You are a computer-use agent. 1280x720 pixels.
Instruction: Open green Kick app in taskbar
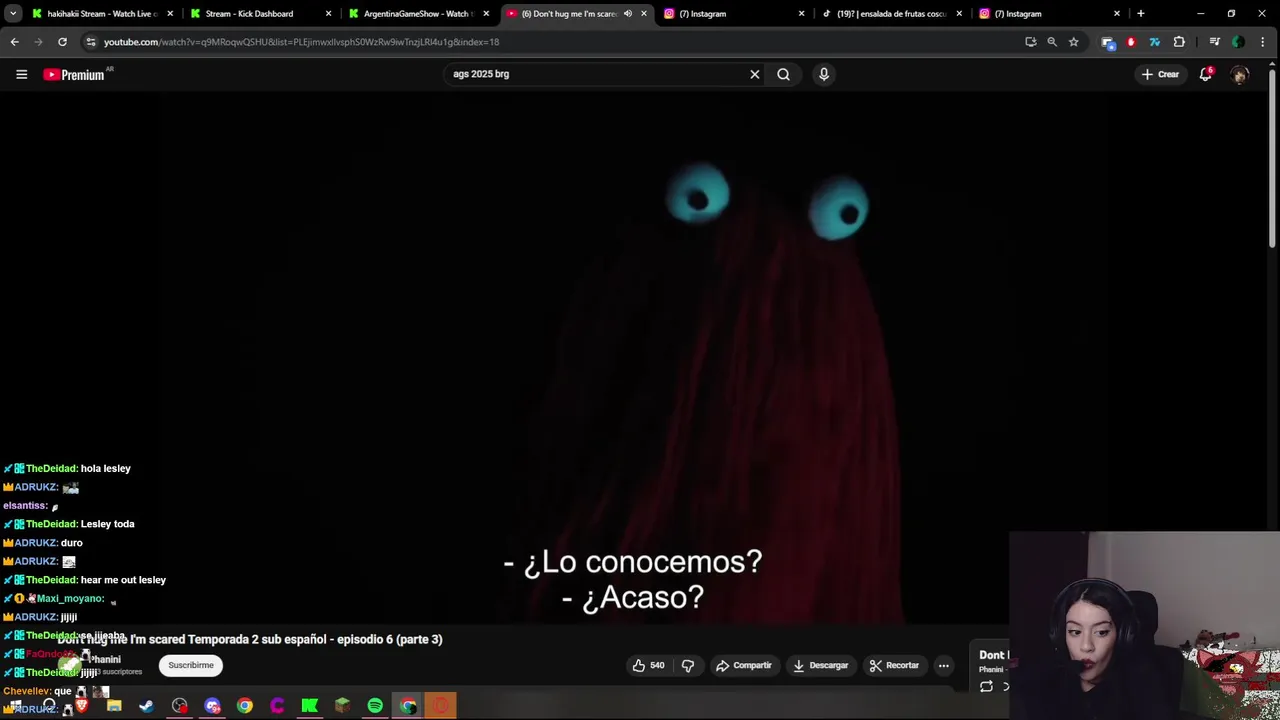[310, 706]
